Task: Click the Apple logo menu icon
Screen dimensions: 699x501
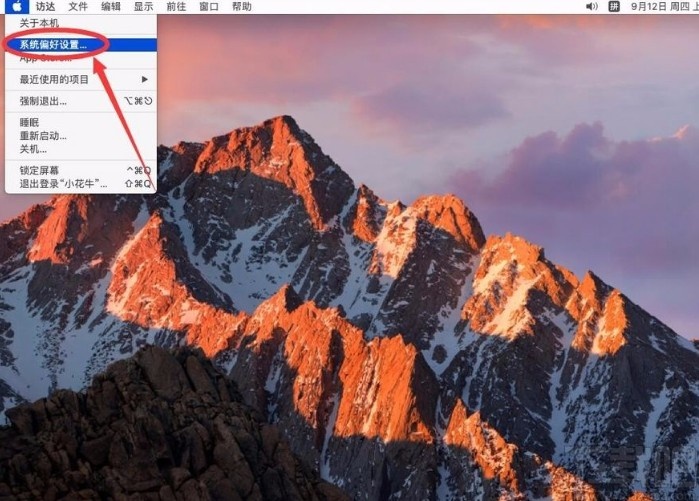Action: tap(18, 6)
